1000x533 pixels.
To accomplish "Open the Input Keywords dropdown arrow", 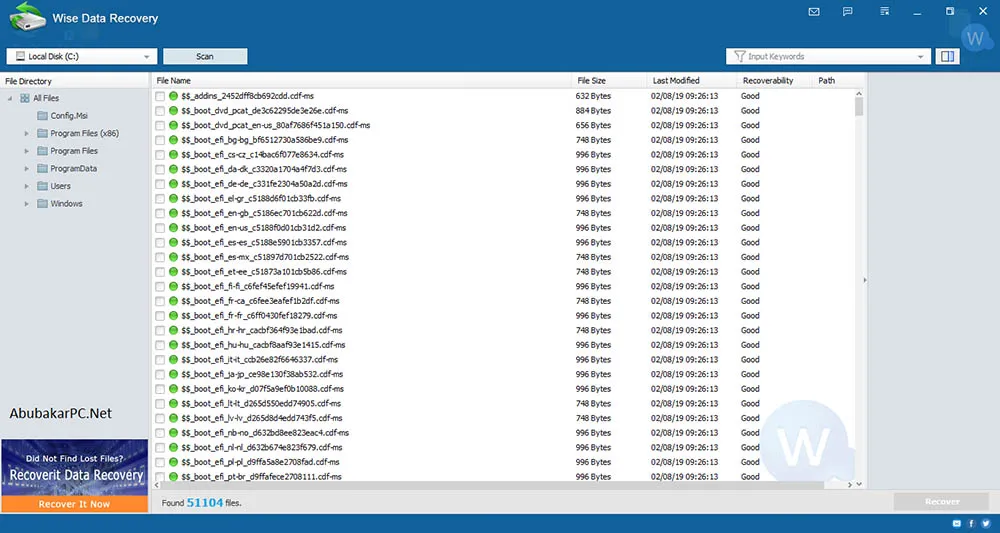I will 920,57.
